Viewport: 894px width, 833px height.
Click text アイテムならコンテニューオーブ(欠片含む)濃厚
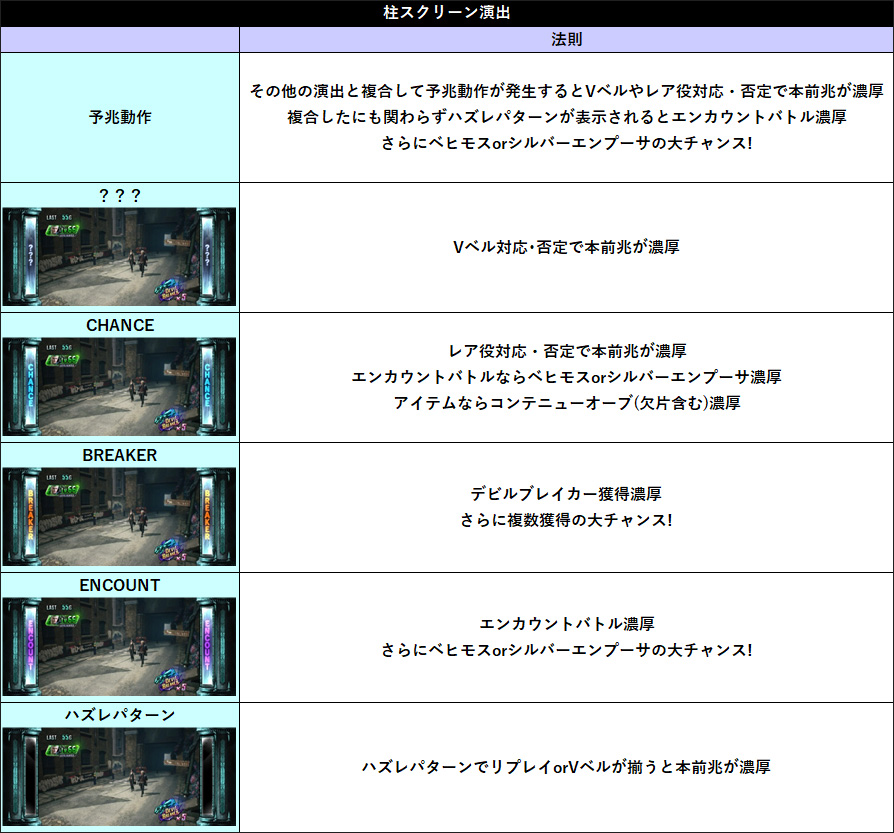click(x=567, y=403)
